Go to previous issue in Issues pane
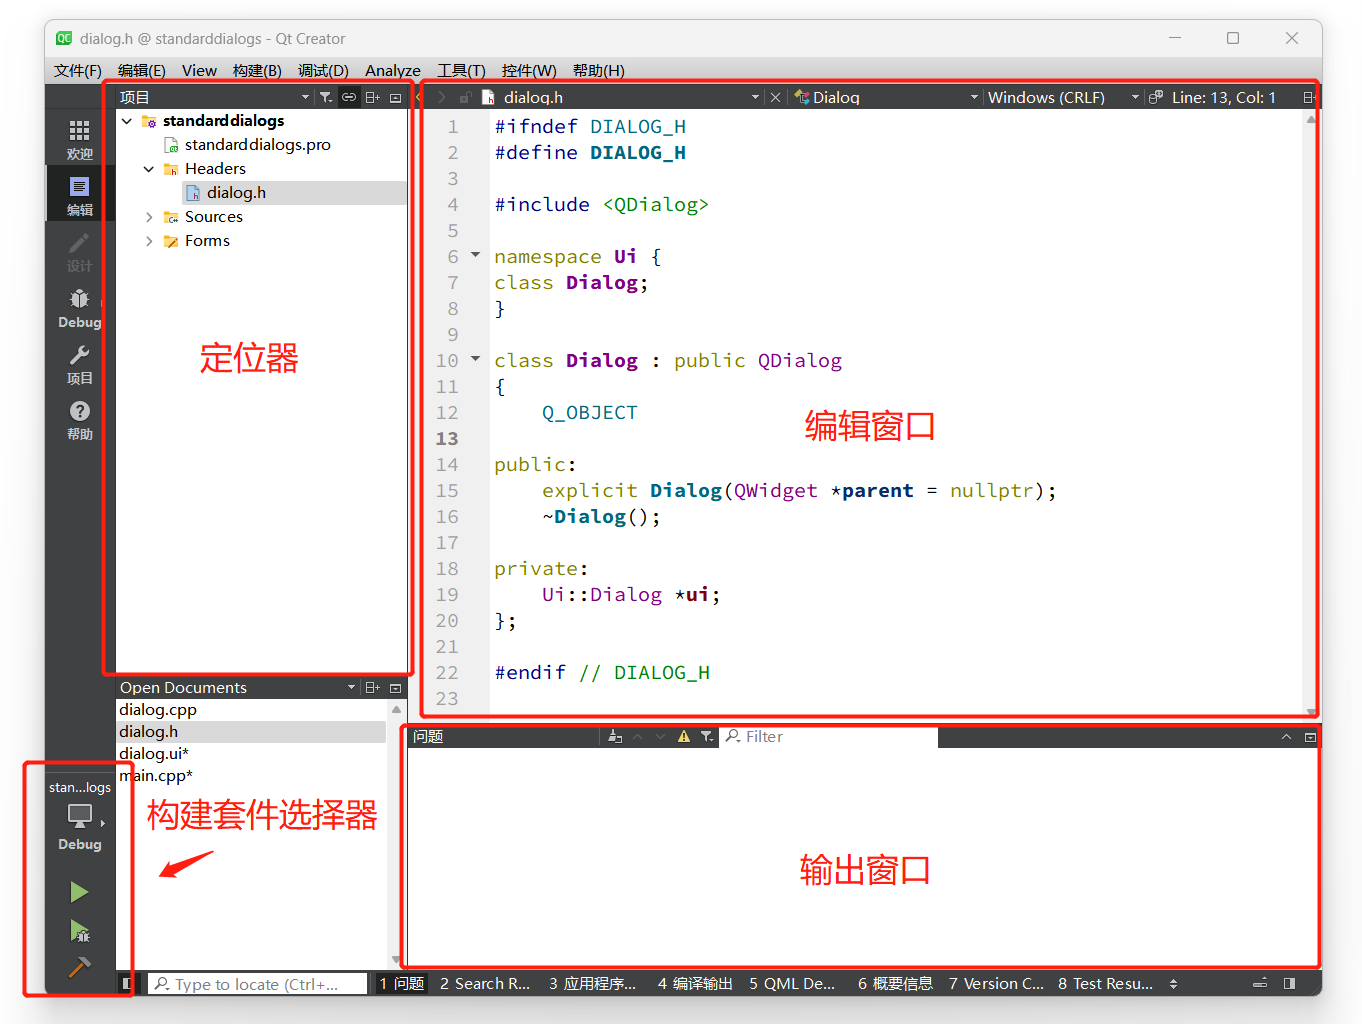 coord(637,736)
